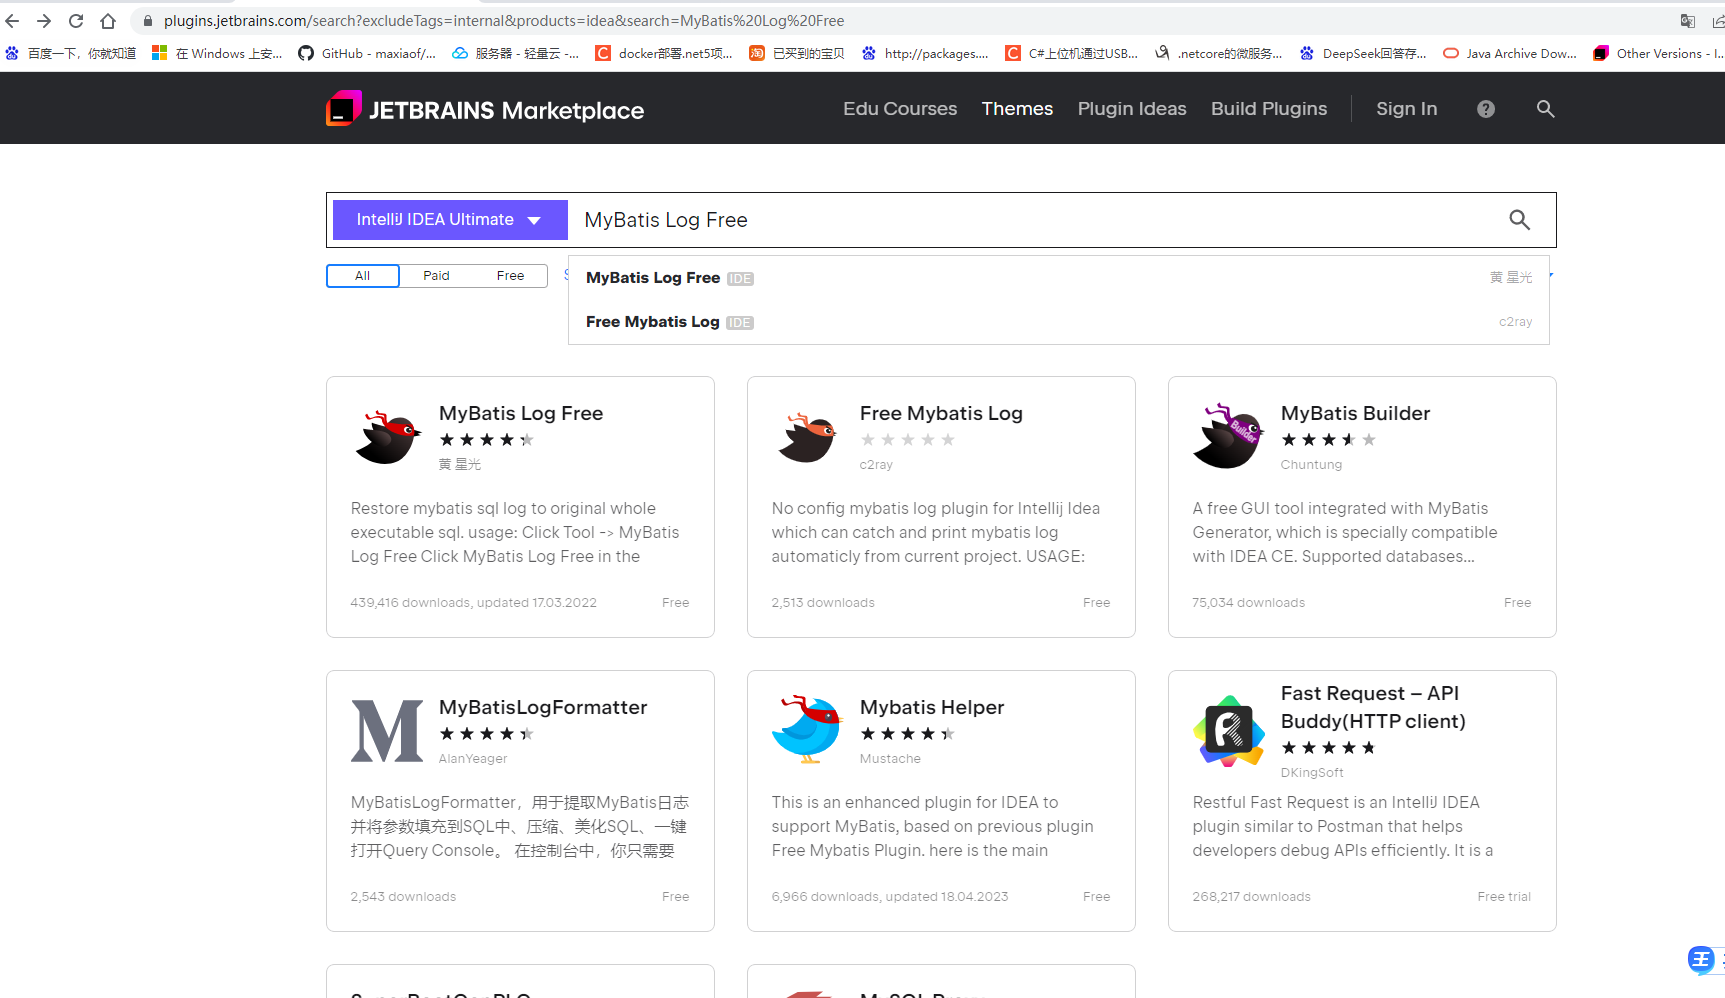Open JetBrains Marketplace logo

coord(485,109)
